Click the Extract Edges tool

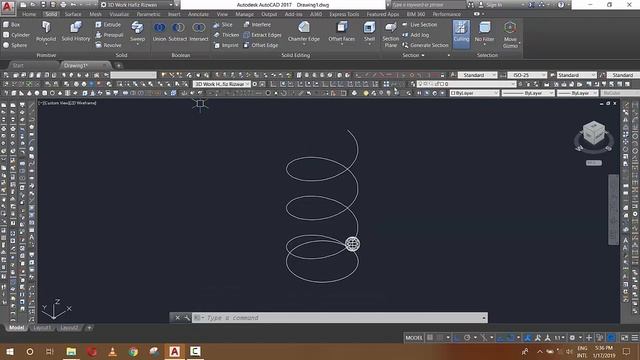262,35
